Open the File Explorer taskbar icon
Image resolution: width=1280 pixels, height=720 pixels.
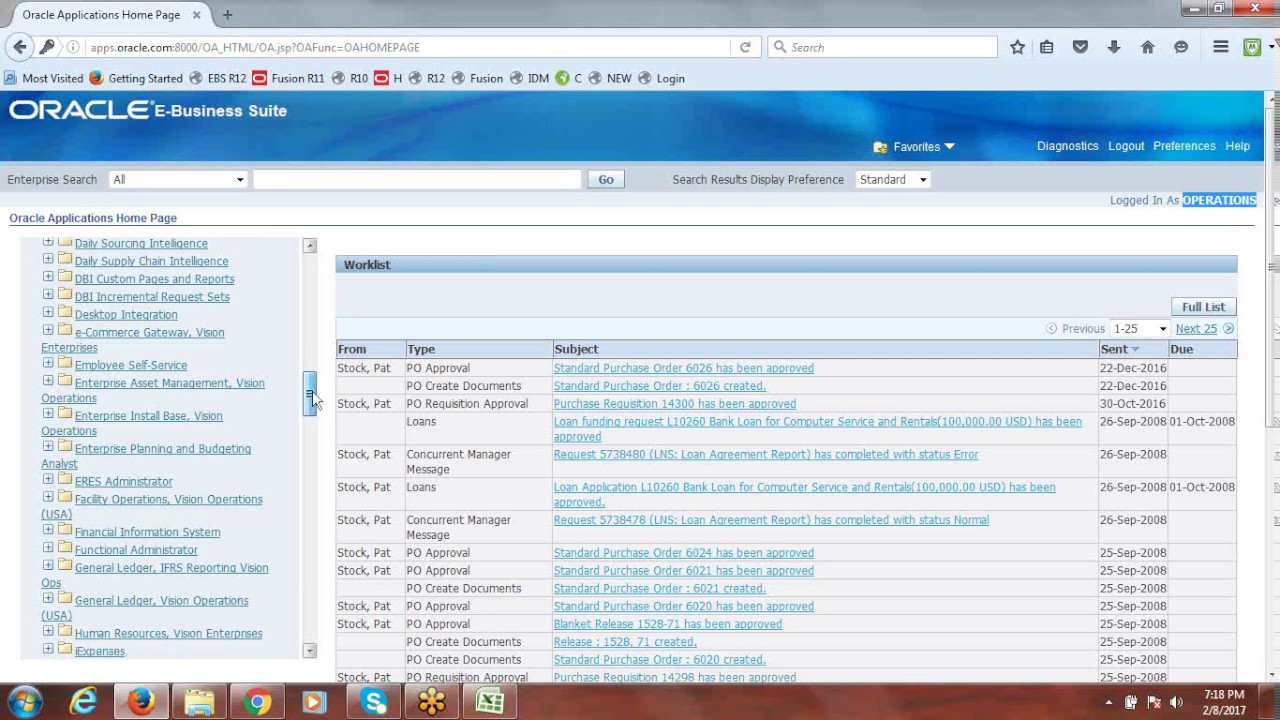click(199, 702)
